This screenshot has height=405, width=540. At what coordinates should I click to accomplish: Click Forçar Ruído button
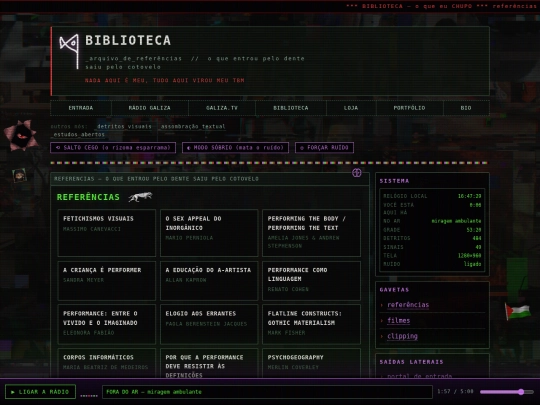pyautogui.click(x=324, y=147)
